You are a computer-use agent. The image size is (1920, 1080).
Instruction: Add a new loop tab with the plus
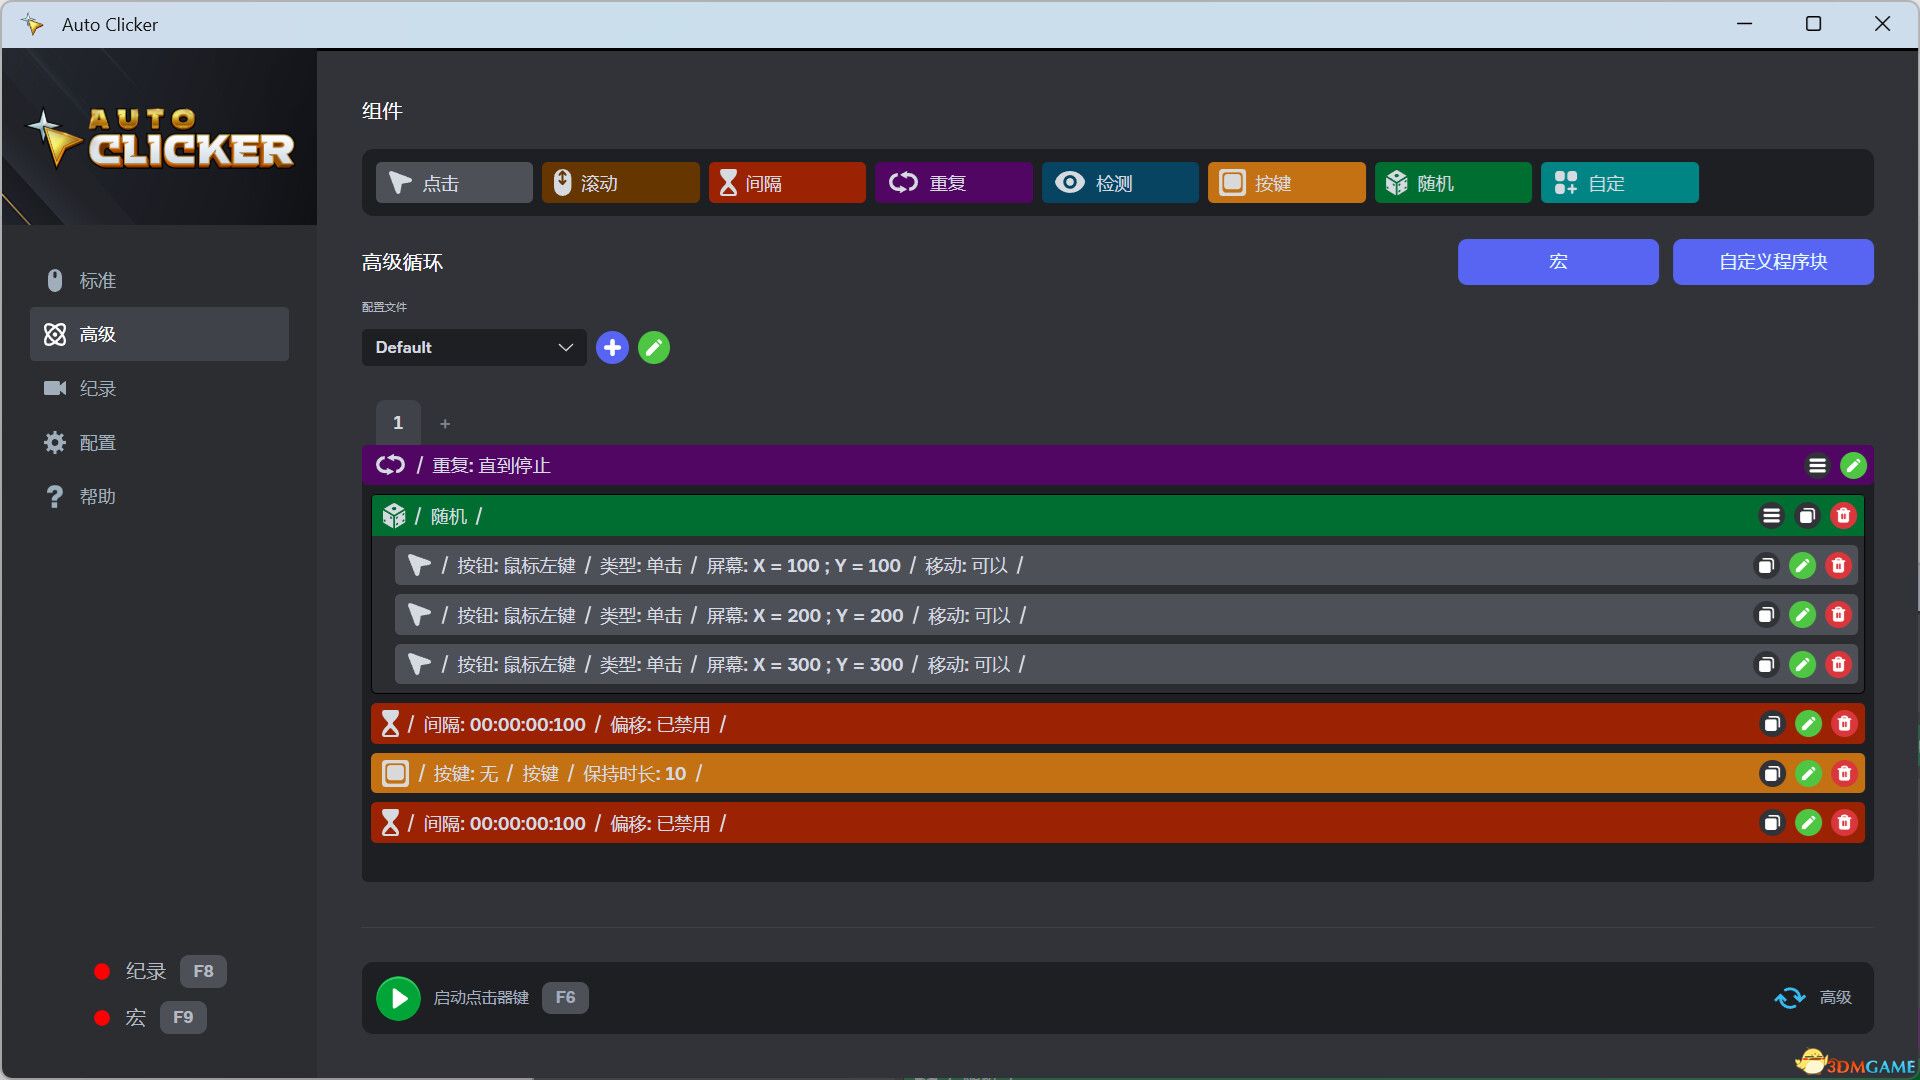click(445, 424)
